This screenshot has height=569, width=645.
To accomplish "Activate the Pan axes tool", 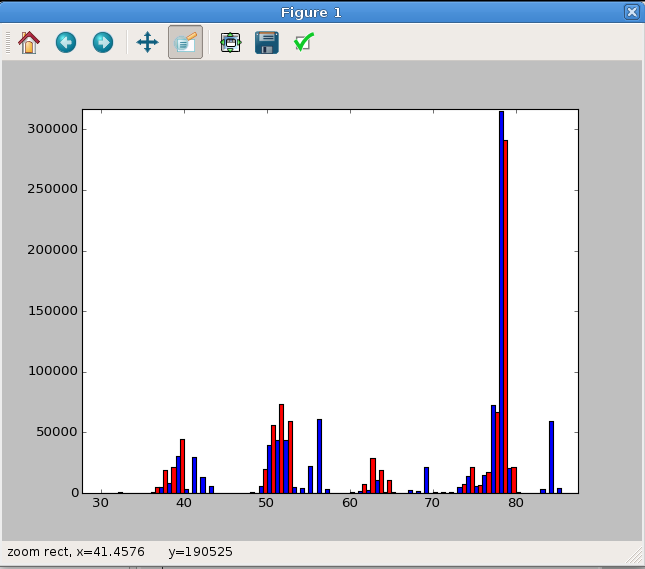I will click(147, 42).
